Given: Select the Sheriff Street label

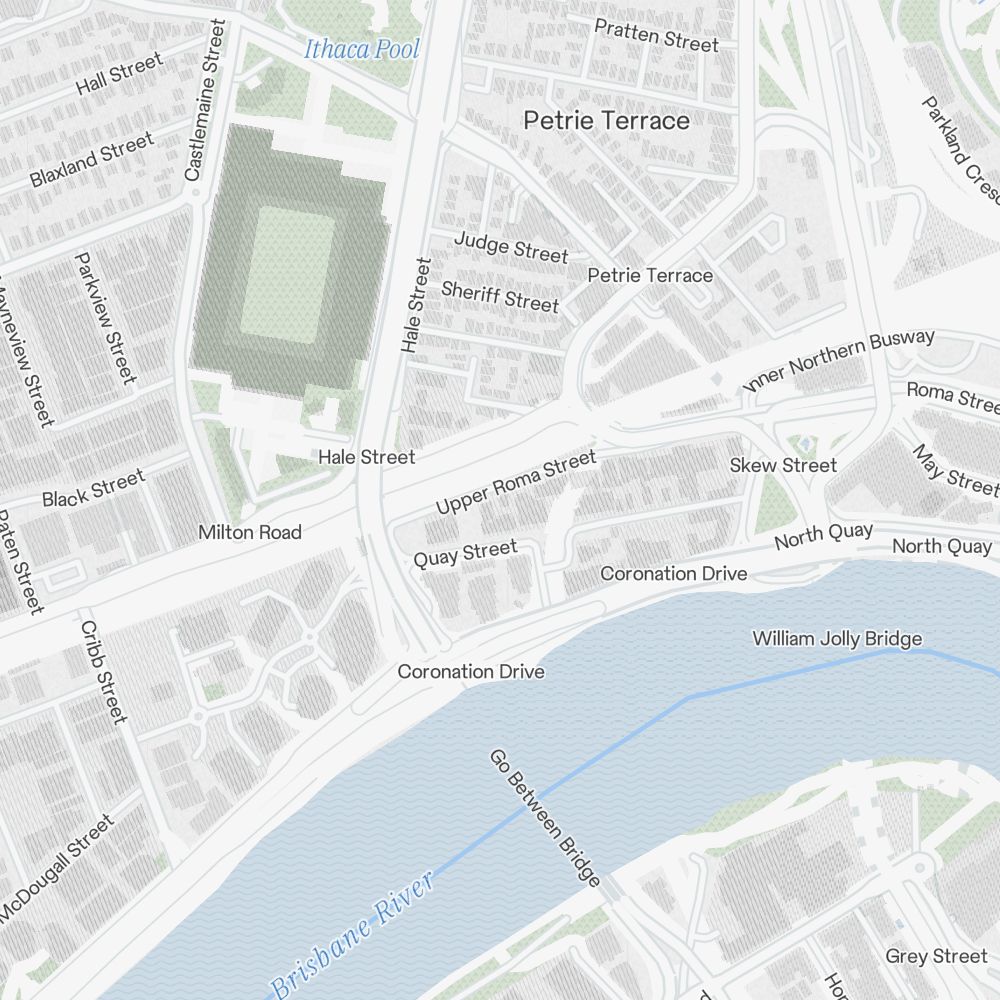Looking at the screenshot, I should pos(500,297).
